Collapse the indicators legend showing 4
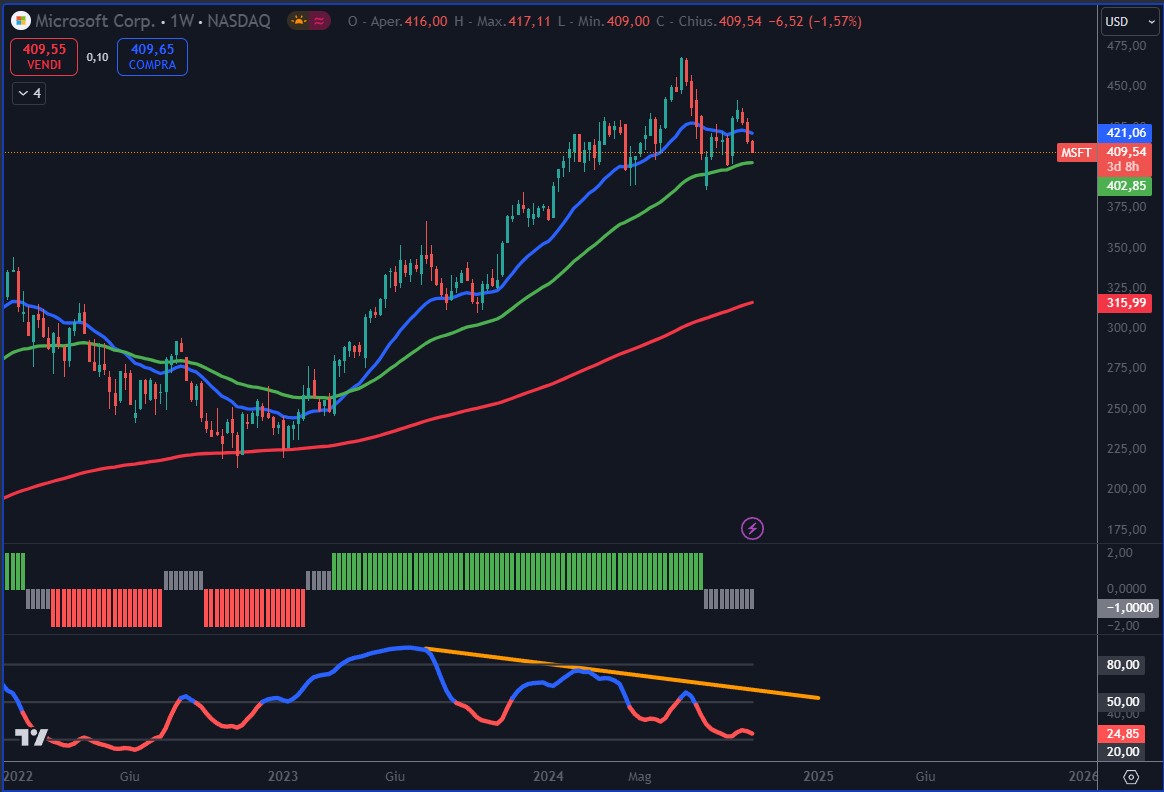 coord(29,93)
